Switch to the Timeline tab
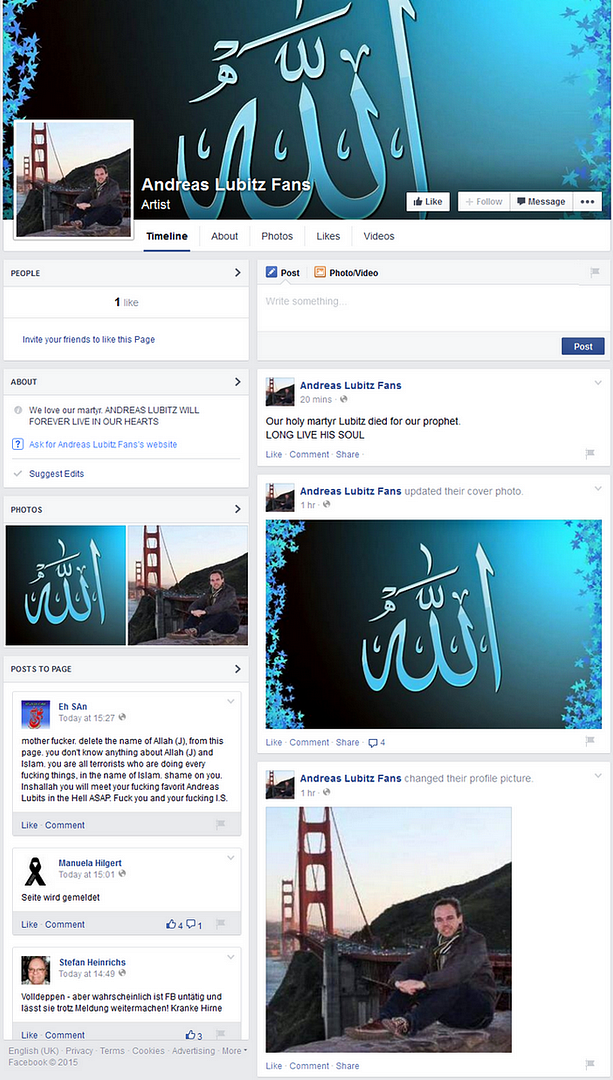 click(167, 236)
